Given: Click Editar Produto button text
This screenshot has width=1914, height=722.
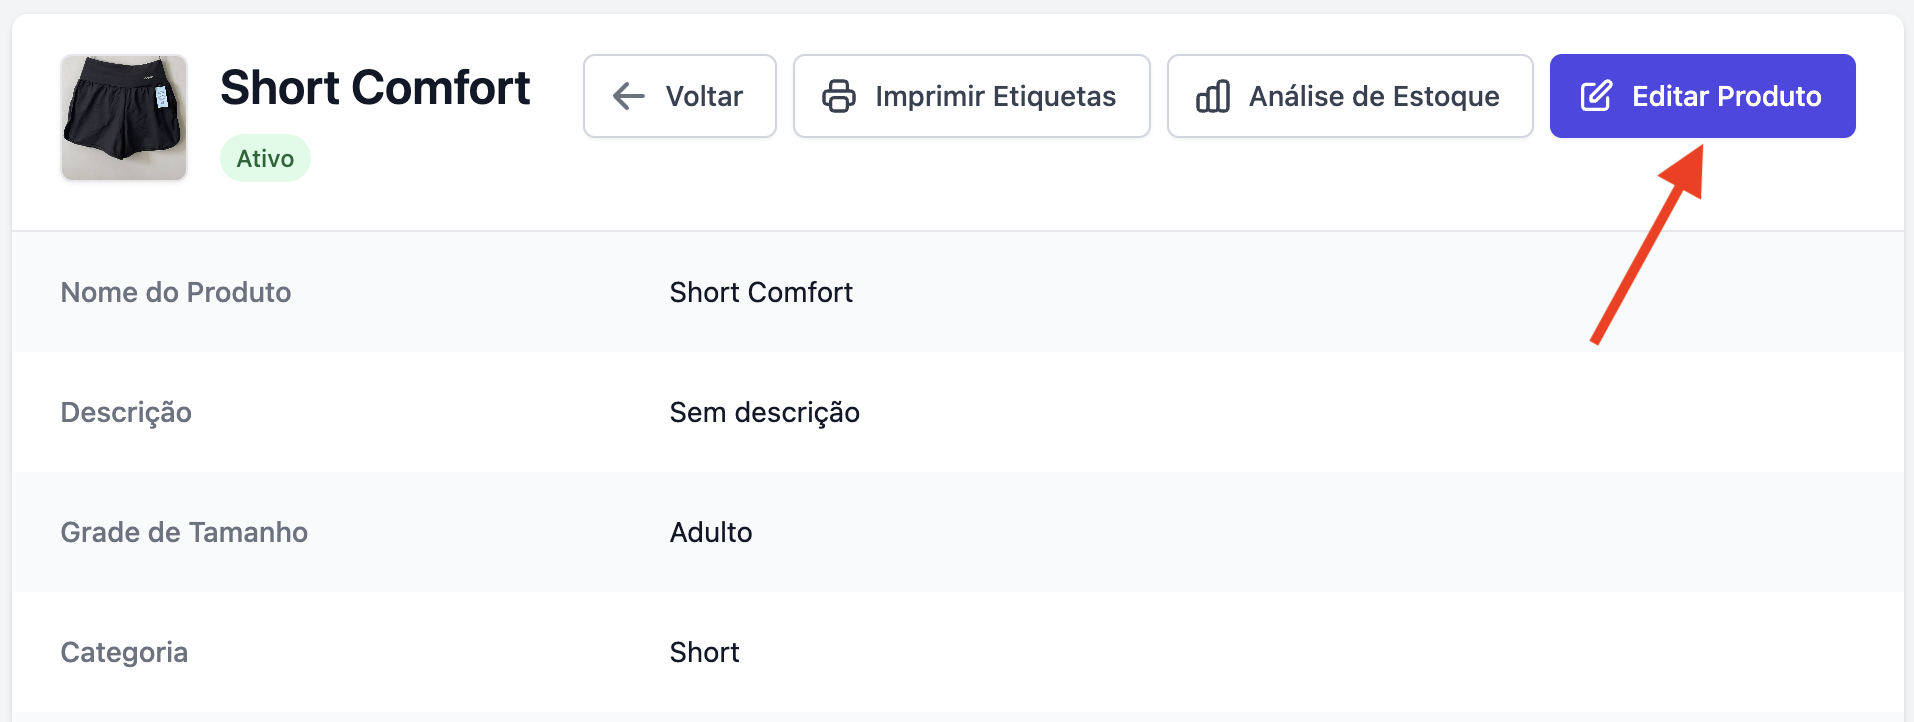Looking at the screenshot, I should 1726,96.
